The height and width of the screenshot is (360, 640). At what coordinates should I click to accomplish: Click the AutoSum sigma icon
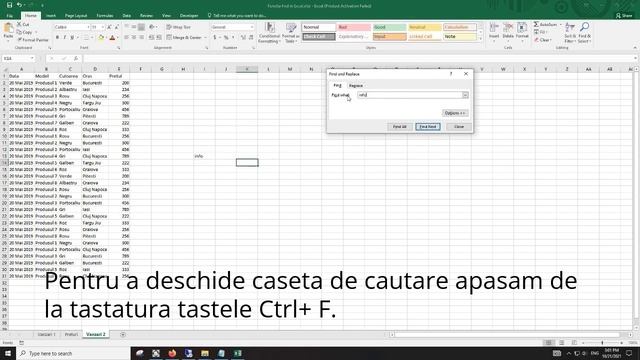[x=536, y=24]
